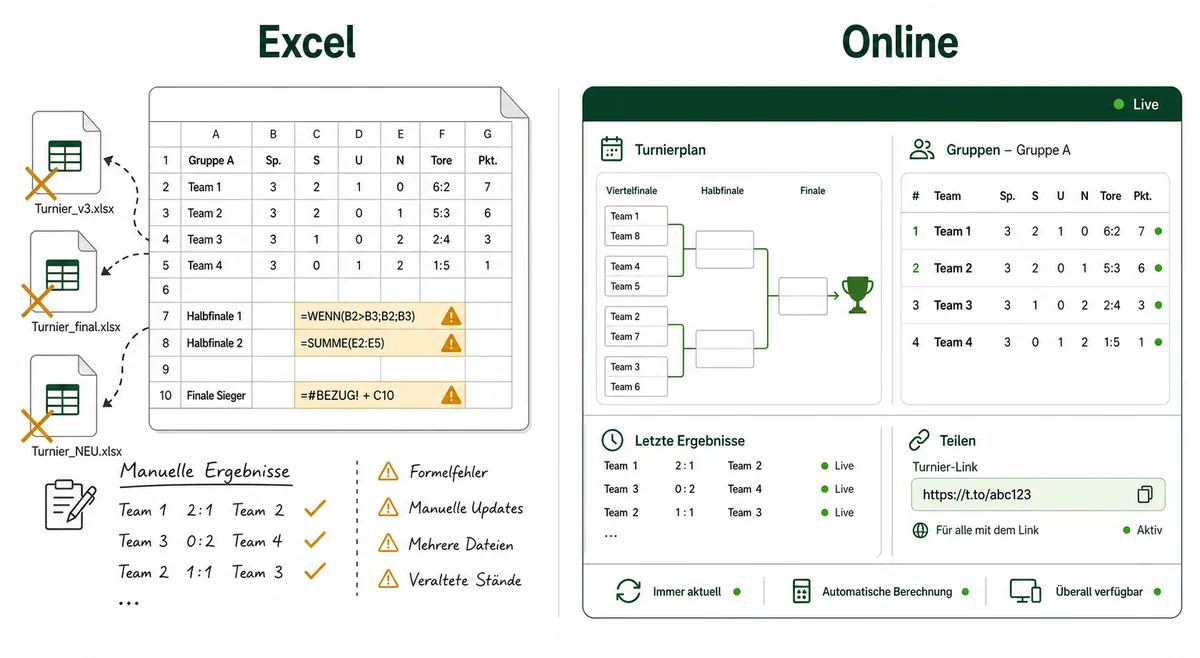Click the Aktiv status label
Screen dimensions: 1200x658
(x=1150, y=530)
